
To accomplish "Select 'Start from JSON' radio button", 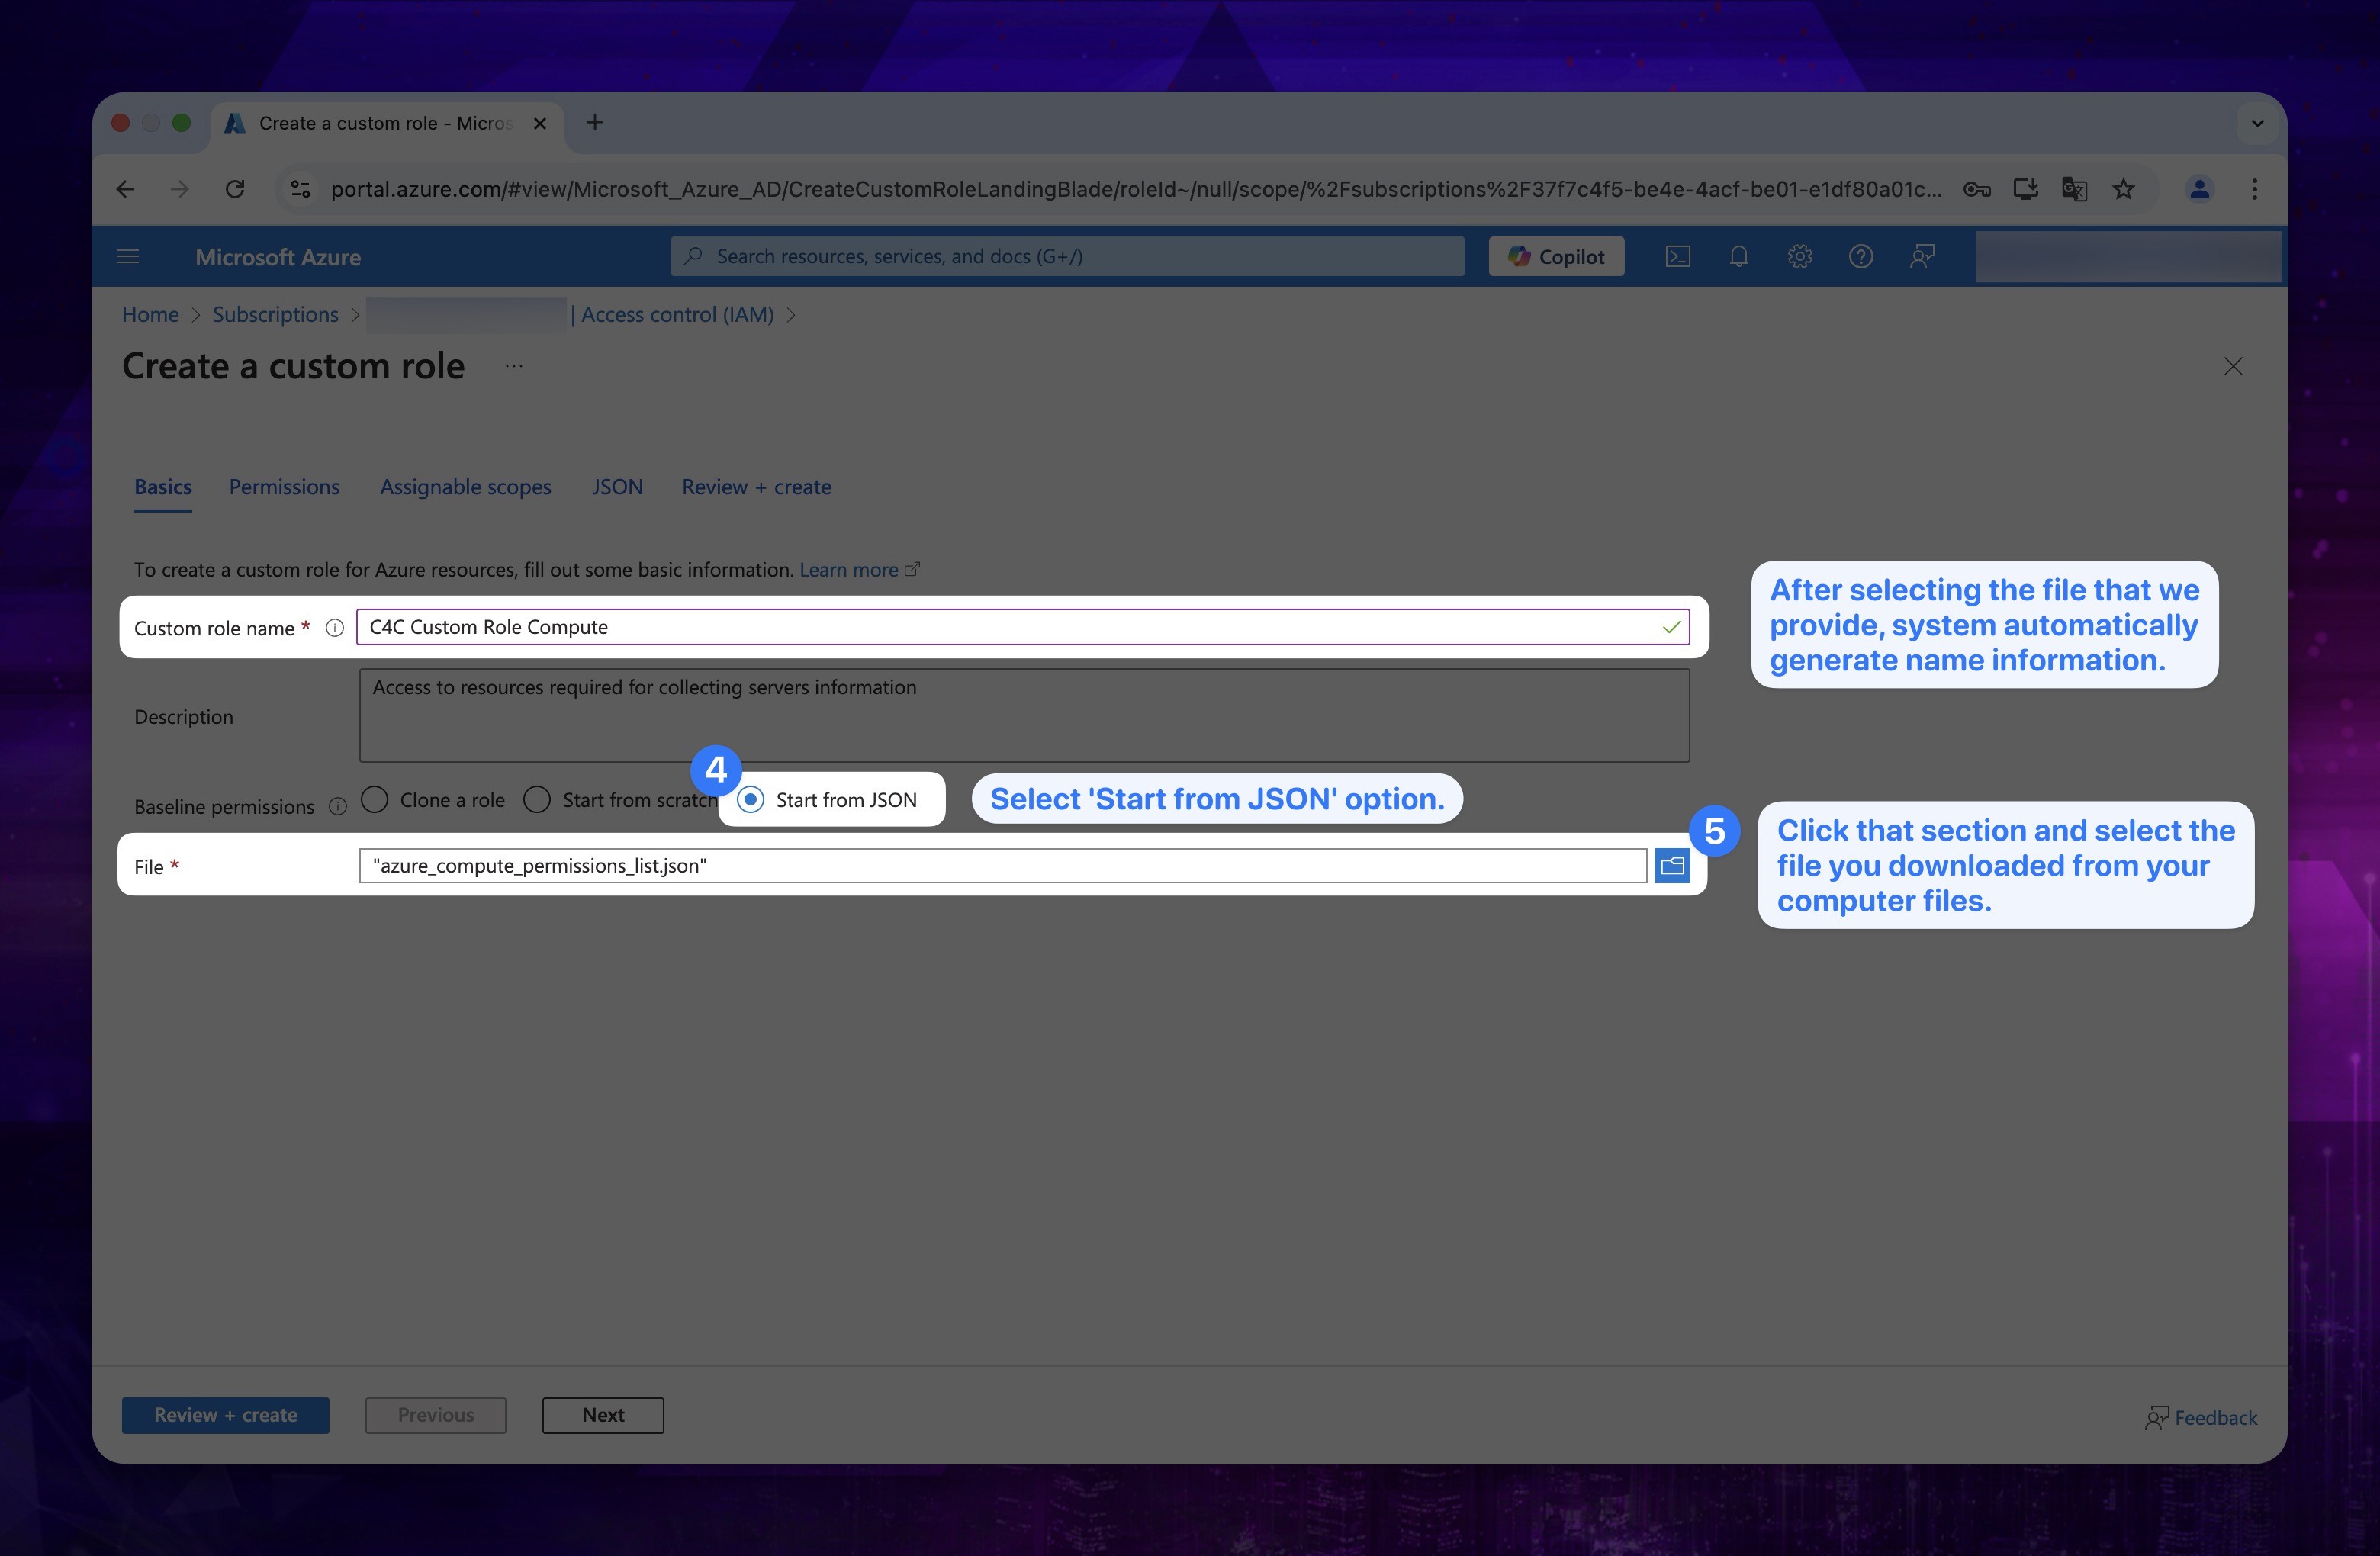I will tap(747, 799).
